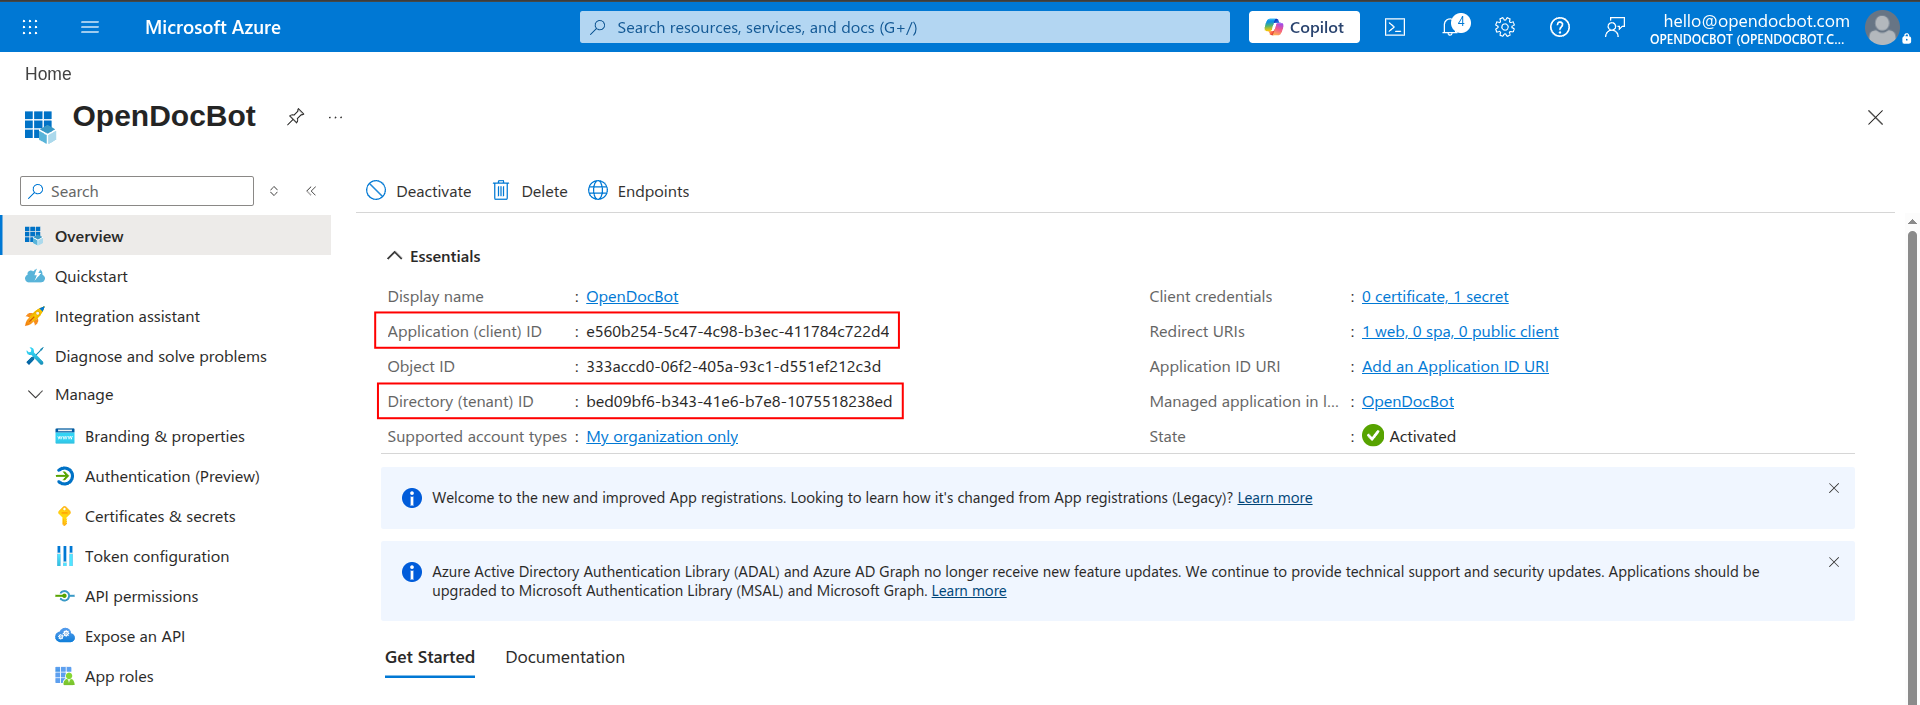
Task: Go to Branding & properties
Action: 166,436
